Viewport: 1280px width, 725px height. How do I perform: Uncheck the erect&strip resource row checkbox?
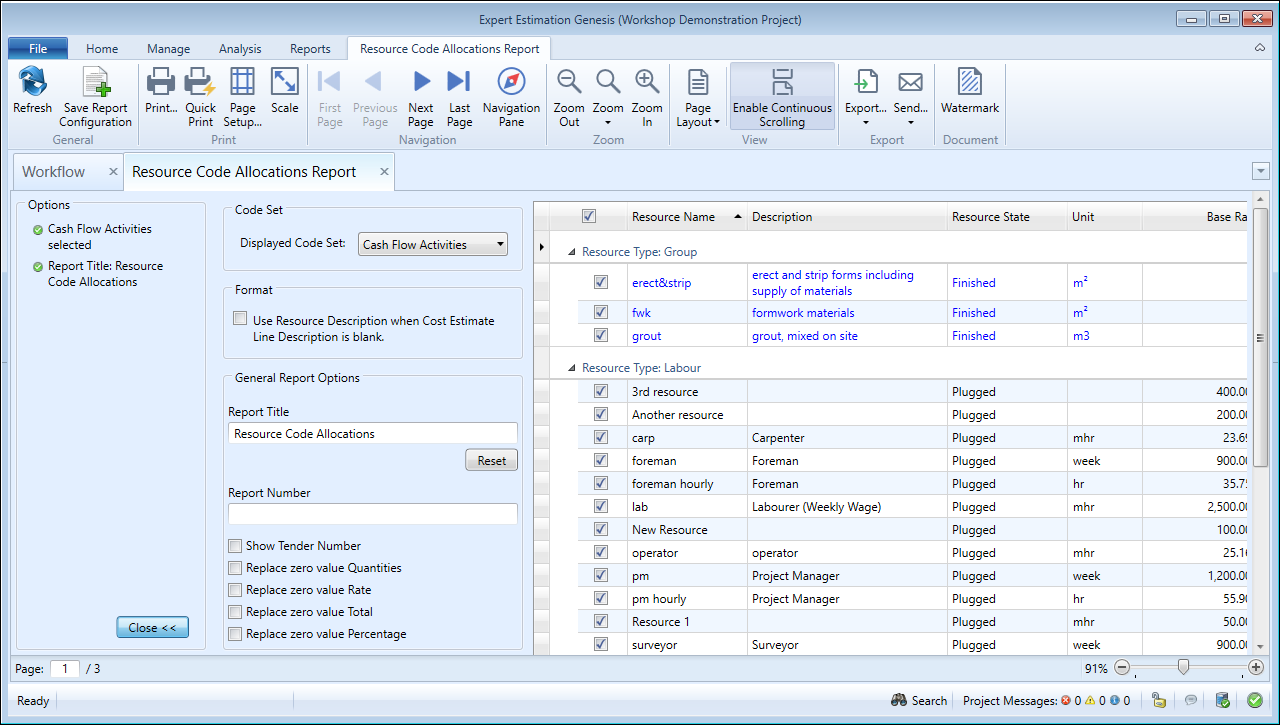tap(601, 283)
